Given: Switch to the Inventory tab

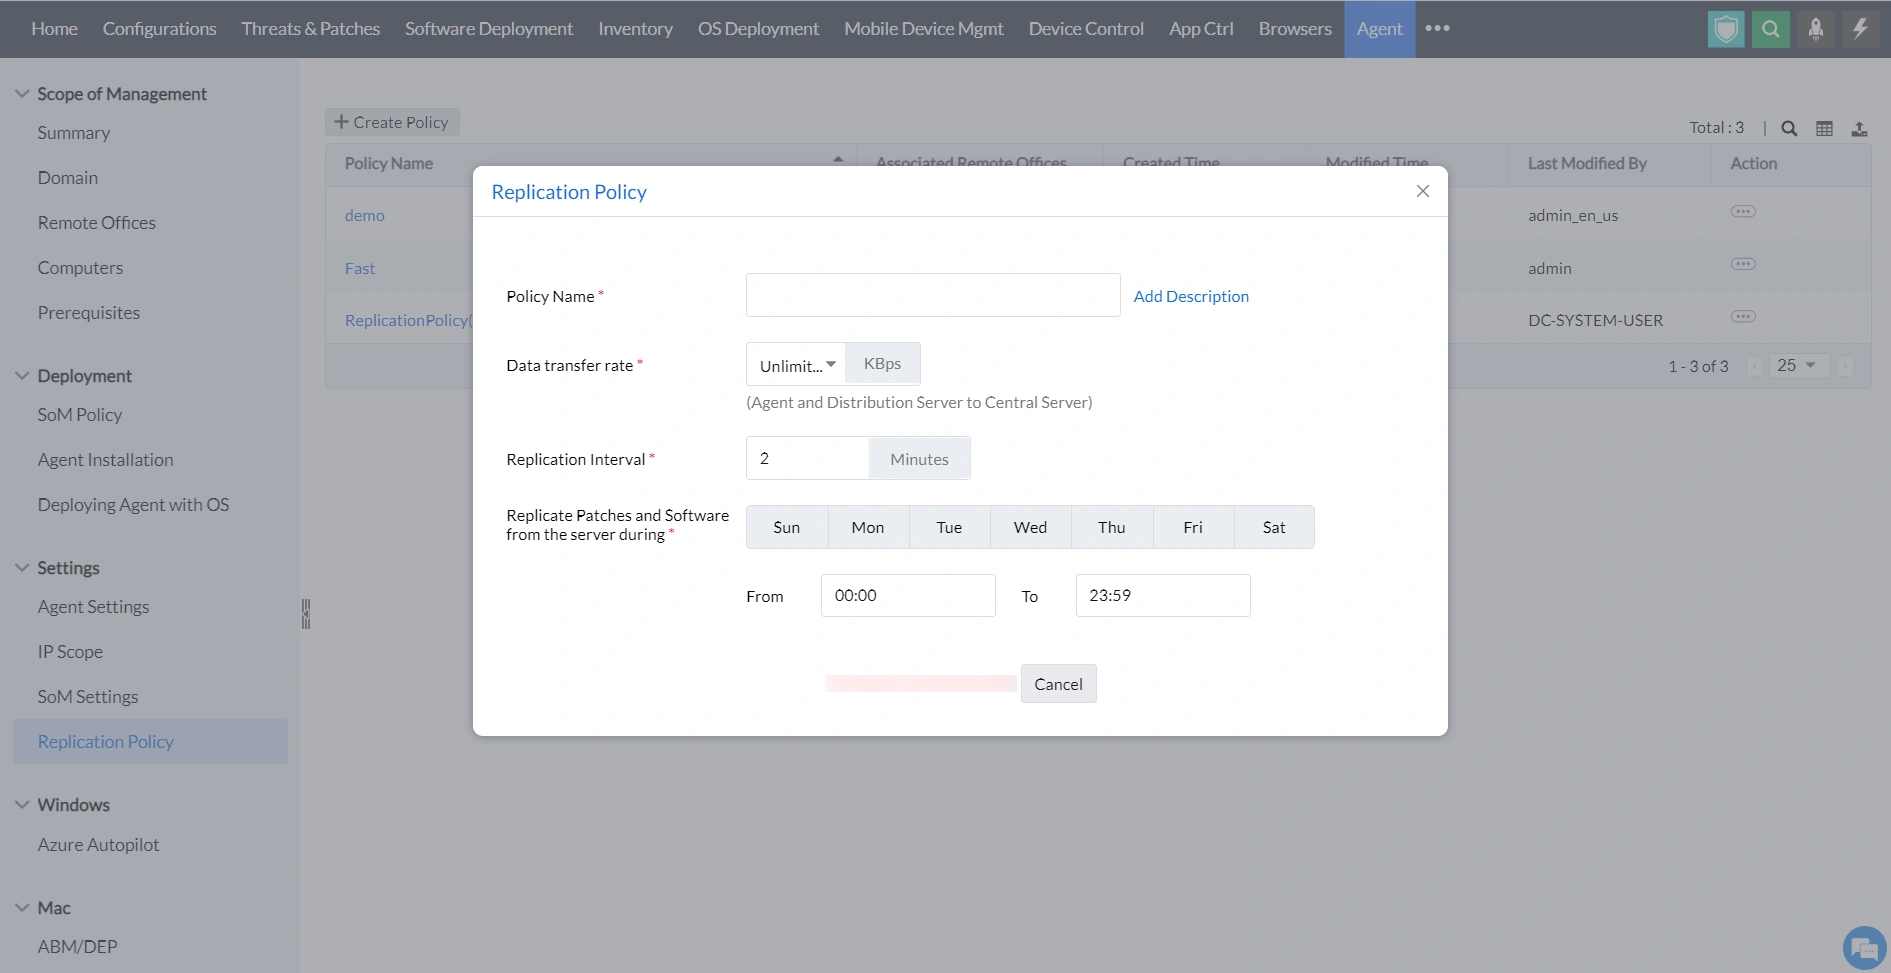Looking at the screenshot, I should (x=635, y=29).
